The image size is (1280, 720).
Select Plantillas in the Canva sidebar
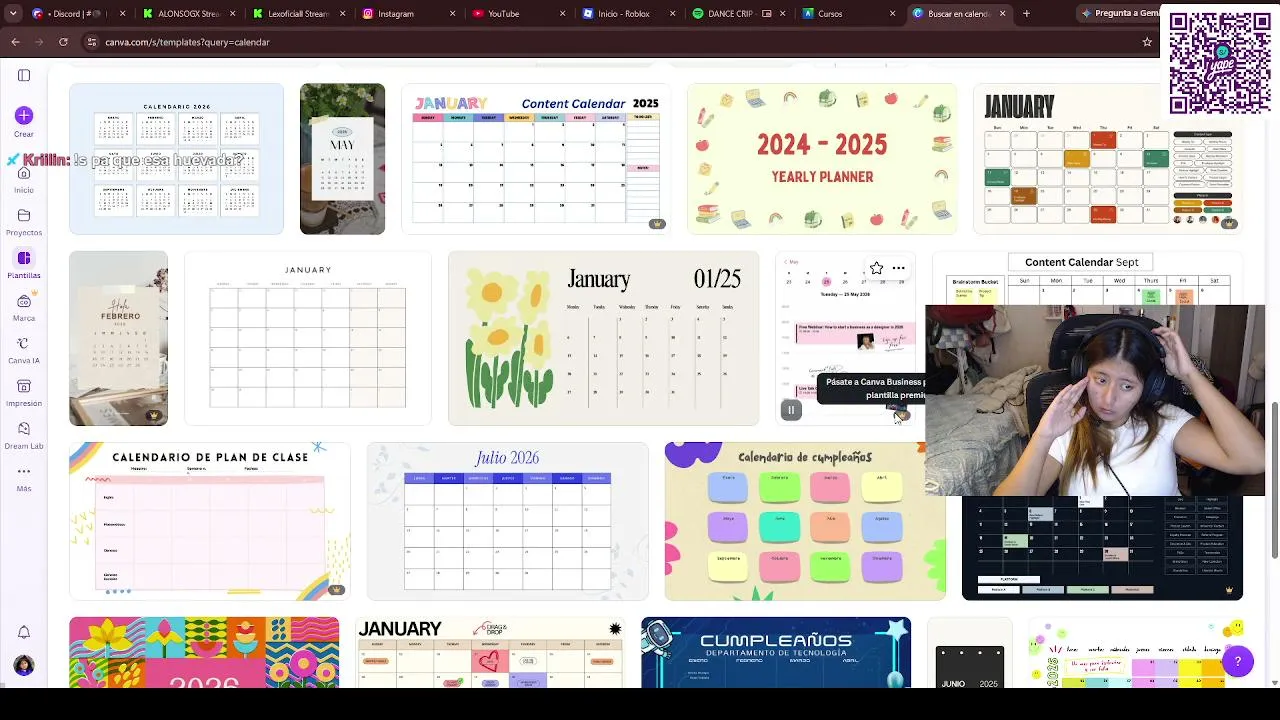tap(24, 264)
